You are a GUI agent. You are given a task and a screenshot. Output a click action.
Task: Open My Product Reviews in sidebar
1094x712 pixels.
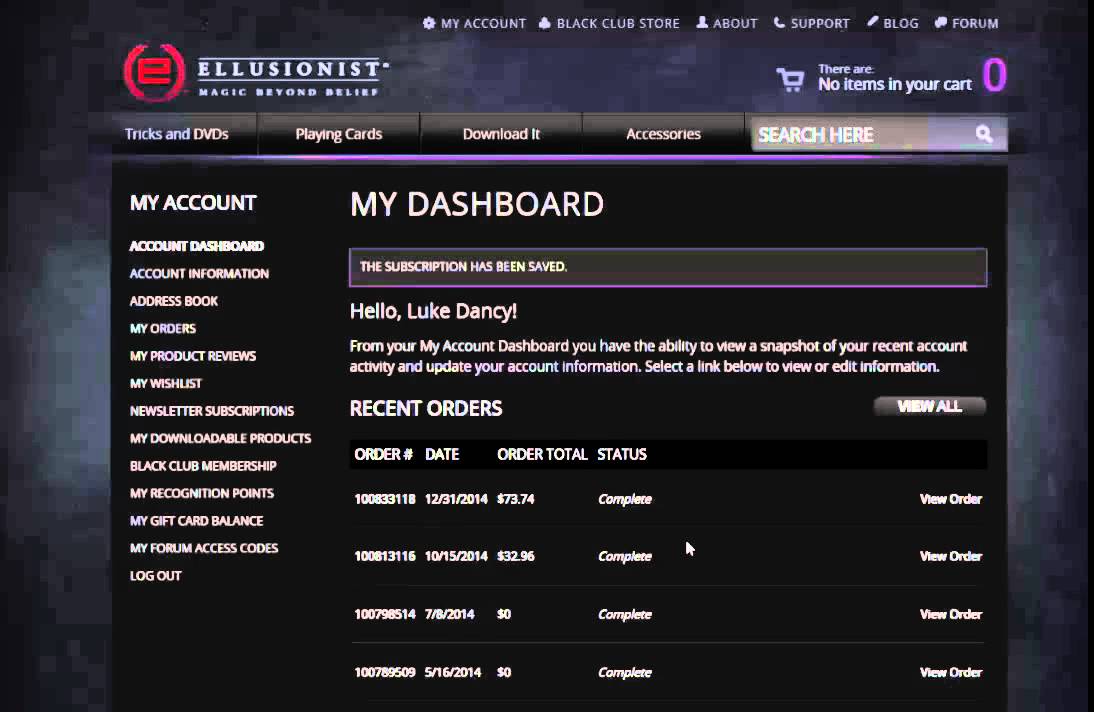(x=193, y=356)
